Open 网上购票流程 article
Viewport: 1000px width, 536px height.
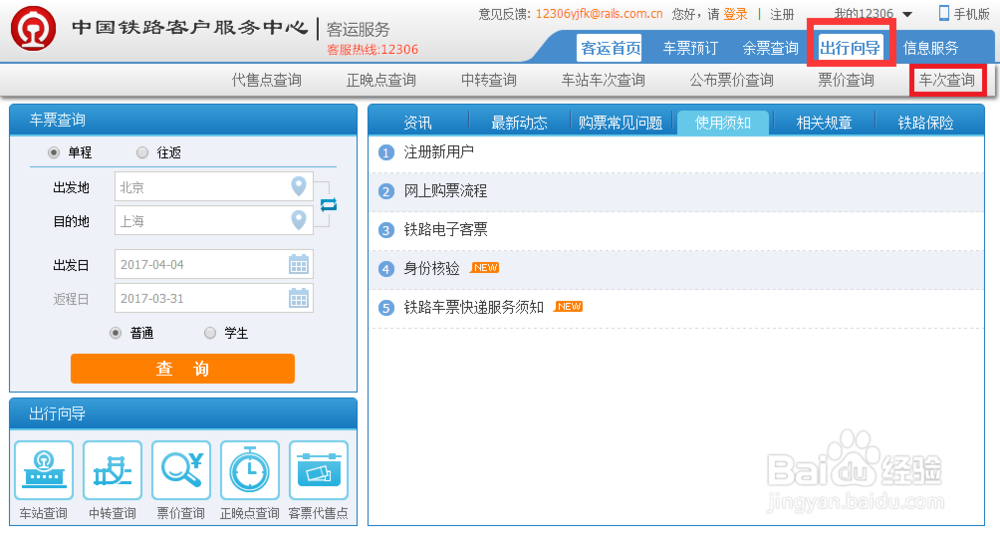pyautogui.click(x=445, y=191)
